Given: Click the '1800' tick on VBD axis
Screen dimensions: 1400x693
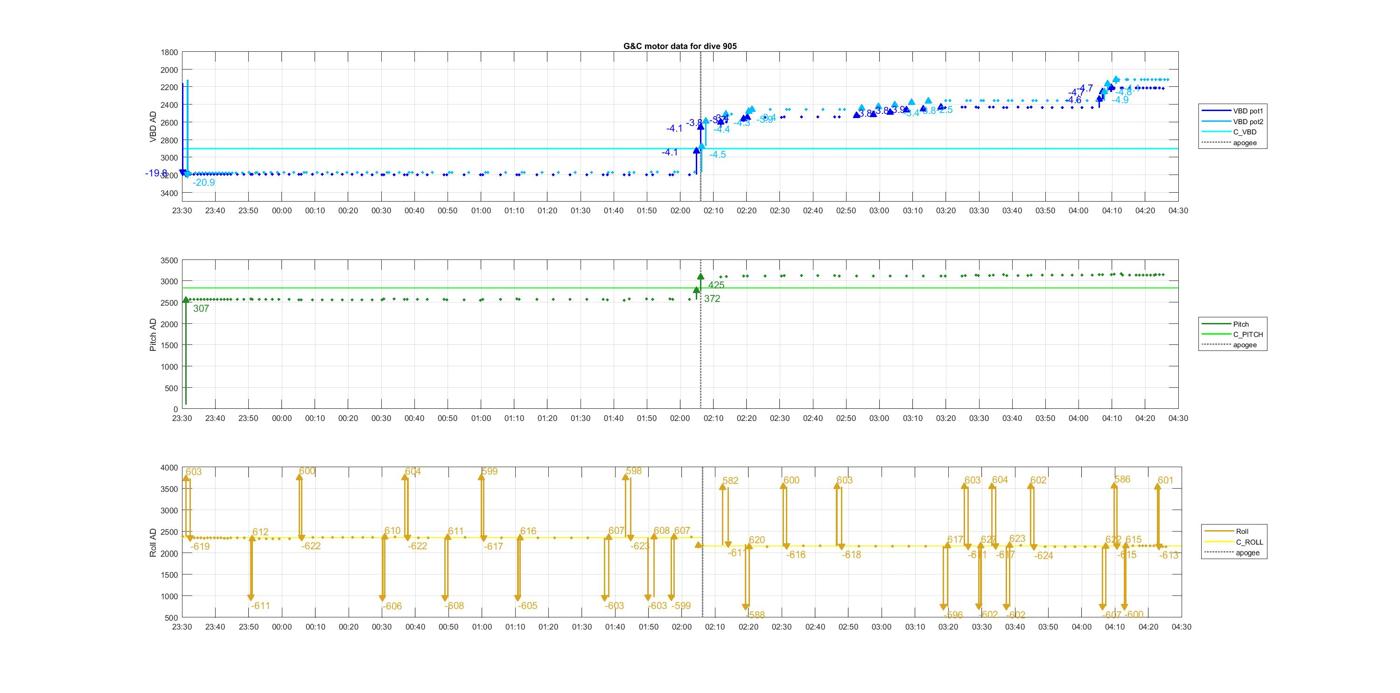Looking at the screenshot, I should click(x=170, y=53).
